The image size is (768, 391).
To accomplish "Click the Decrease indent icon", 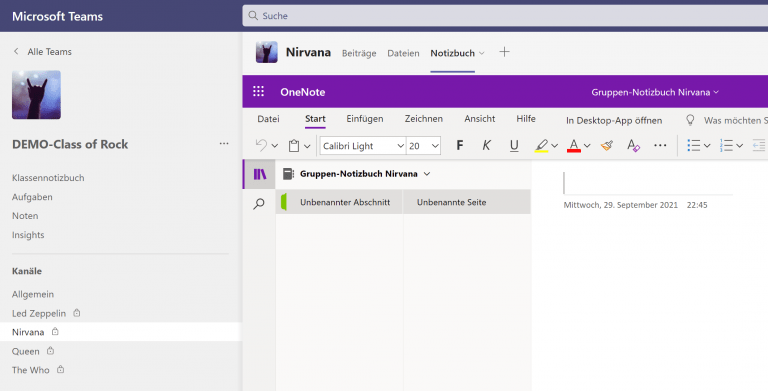I will [x=759, y=146].
